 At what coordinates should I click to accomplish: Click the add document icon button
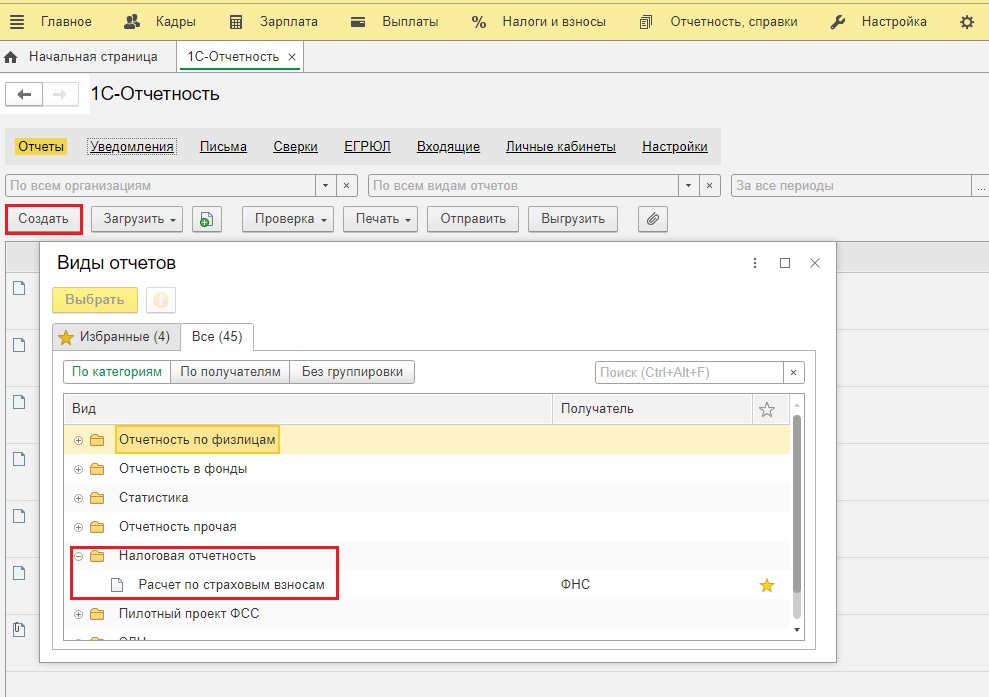click(207, 219)
